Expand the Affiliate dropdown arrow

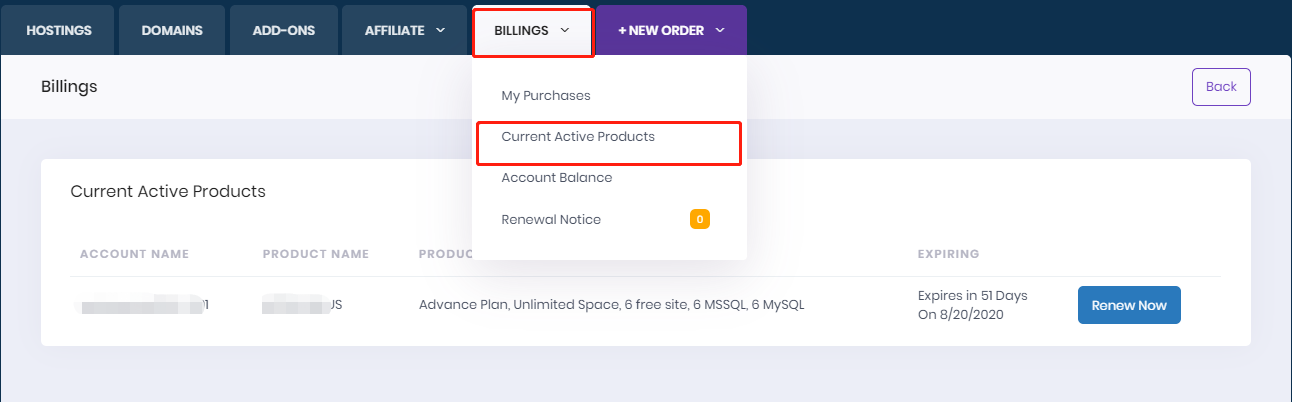click(x=440, y=30)
